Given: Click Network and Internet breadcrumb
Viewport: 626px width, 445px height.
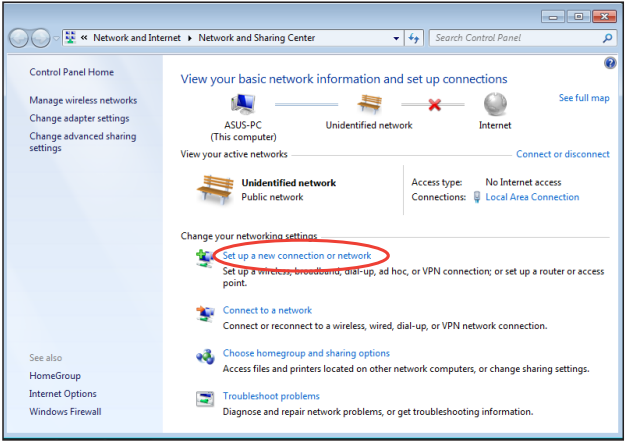Looking at the screenshot, I should coord(137,38).
